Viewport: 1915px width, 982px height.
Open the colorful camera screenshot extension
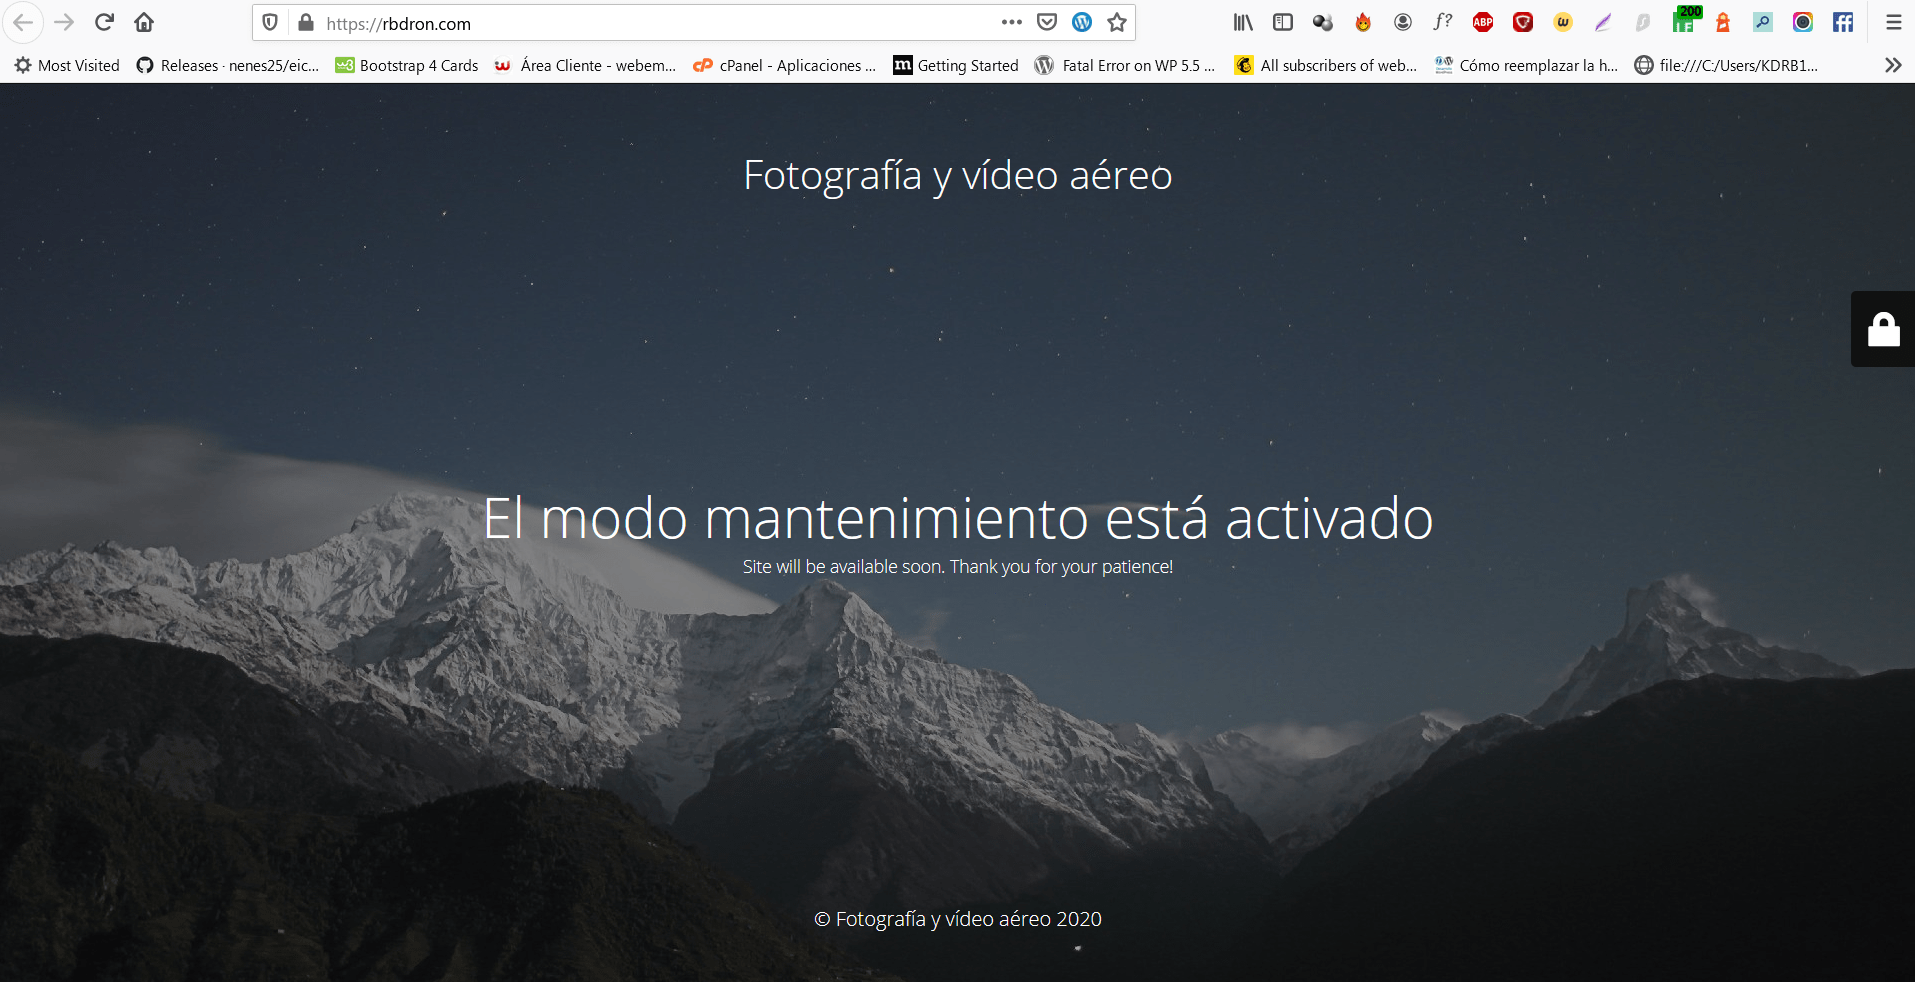[x=1803, y=22]
